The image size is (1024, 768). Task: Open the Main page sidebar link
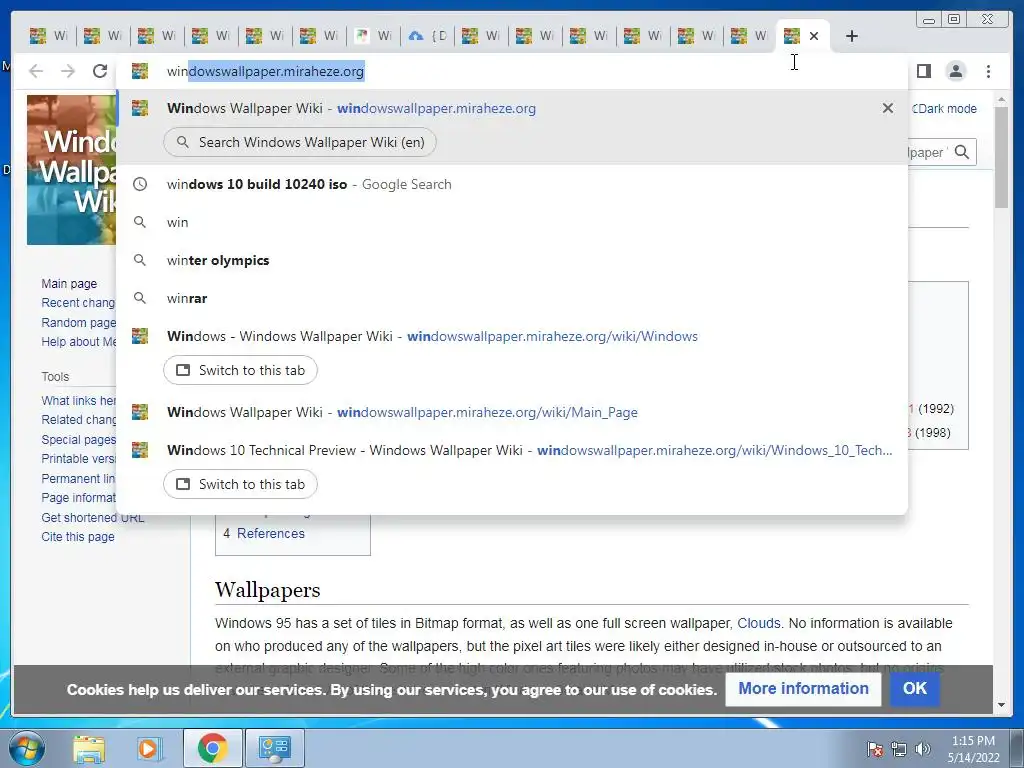(69, 283)
